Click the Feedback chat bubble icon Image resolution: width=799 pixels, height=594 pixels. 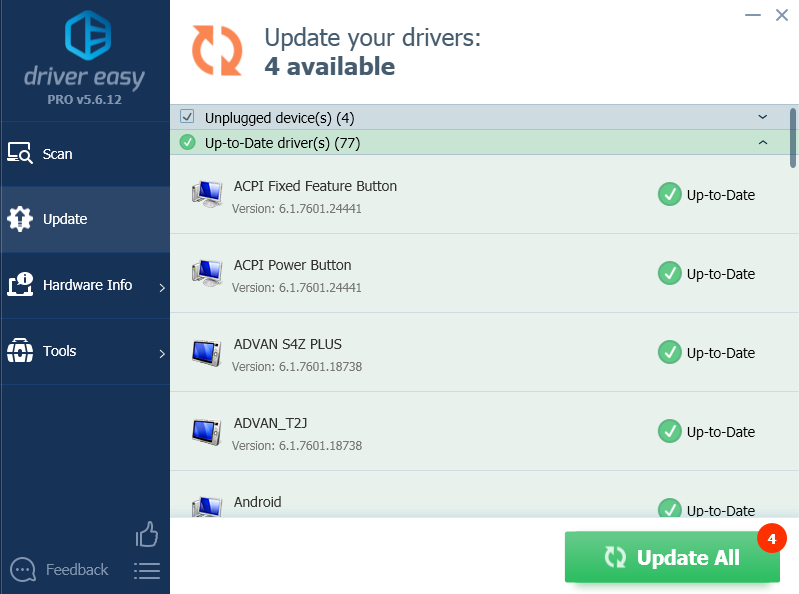(23, 570)
